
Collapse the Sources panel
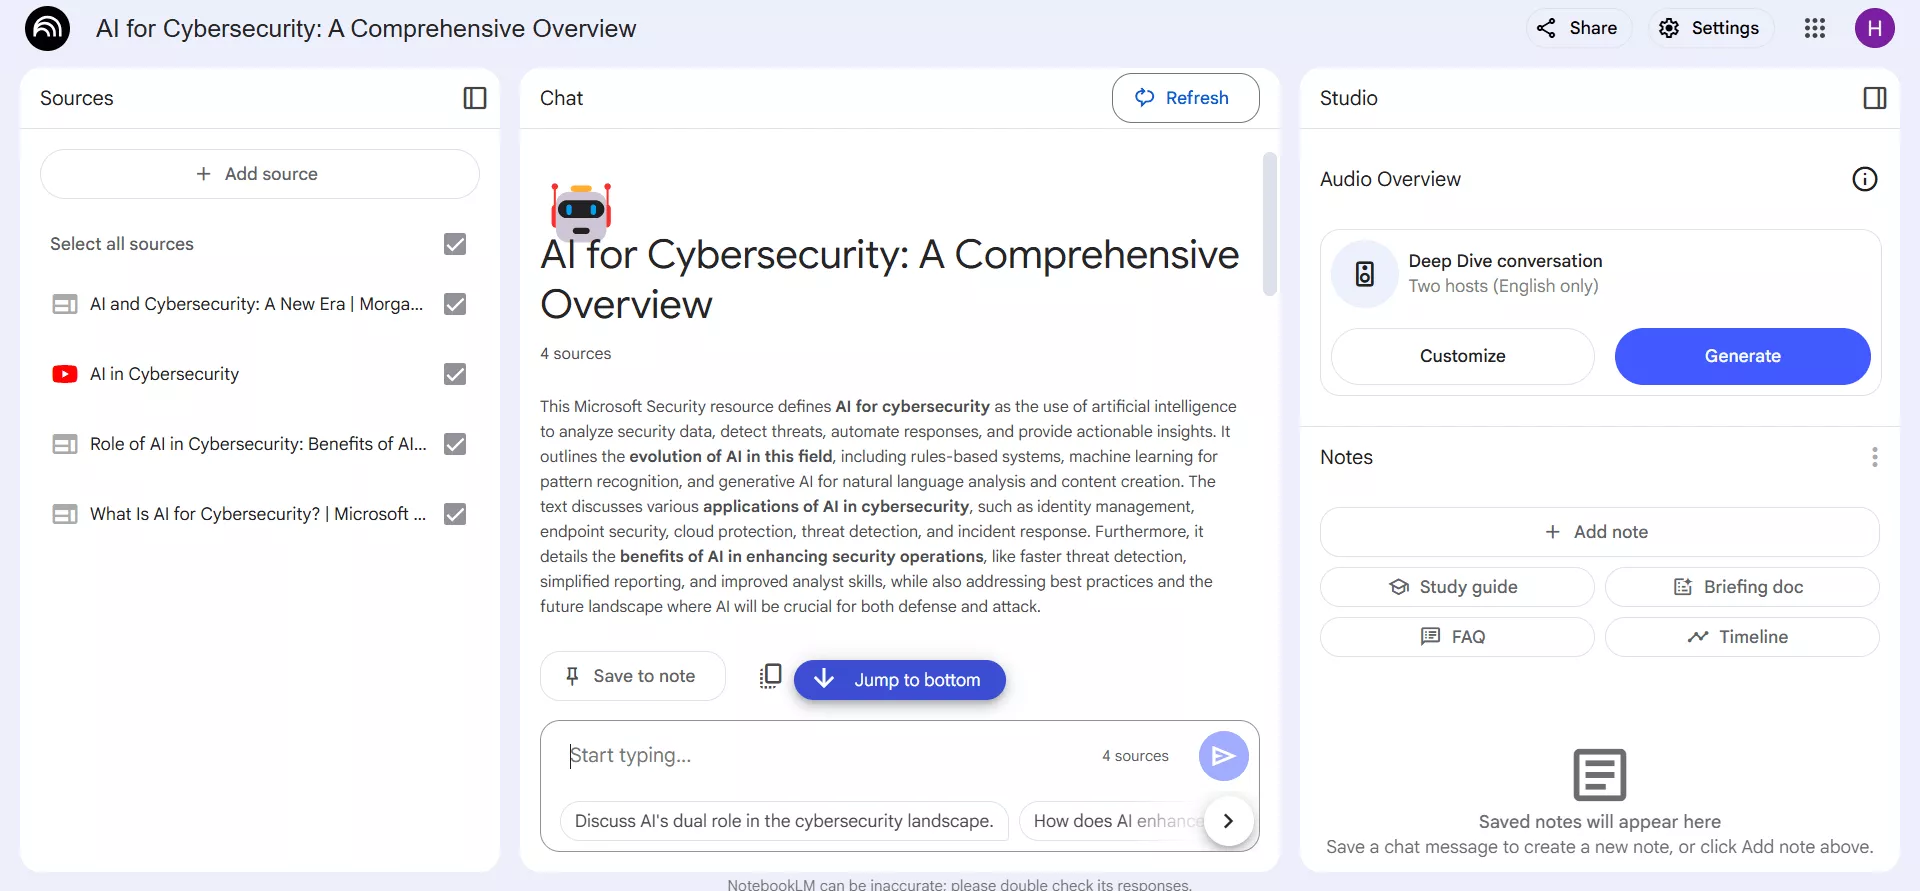(475, 98)
